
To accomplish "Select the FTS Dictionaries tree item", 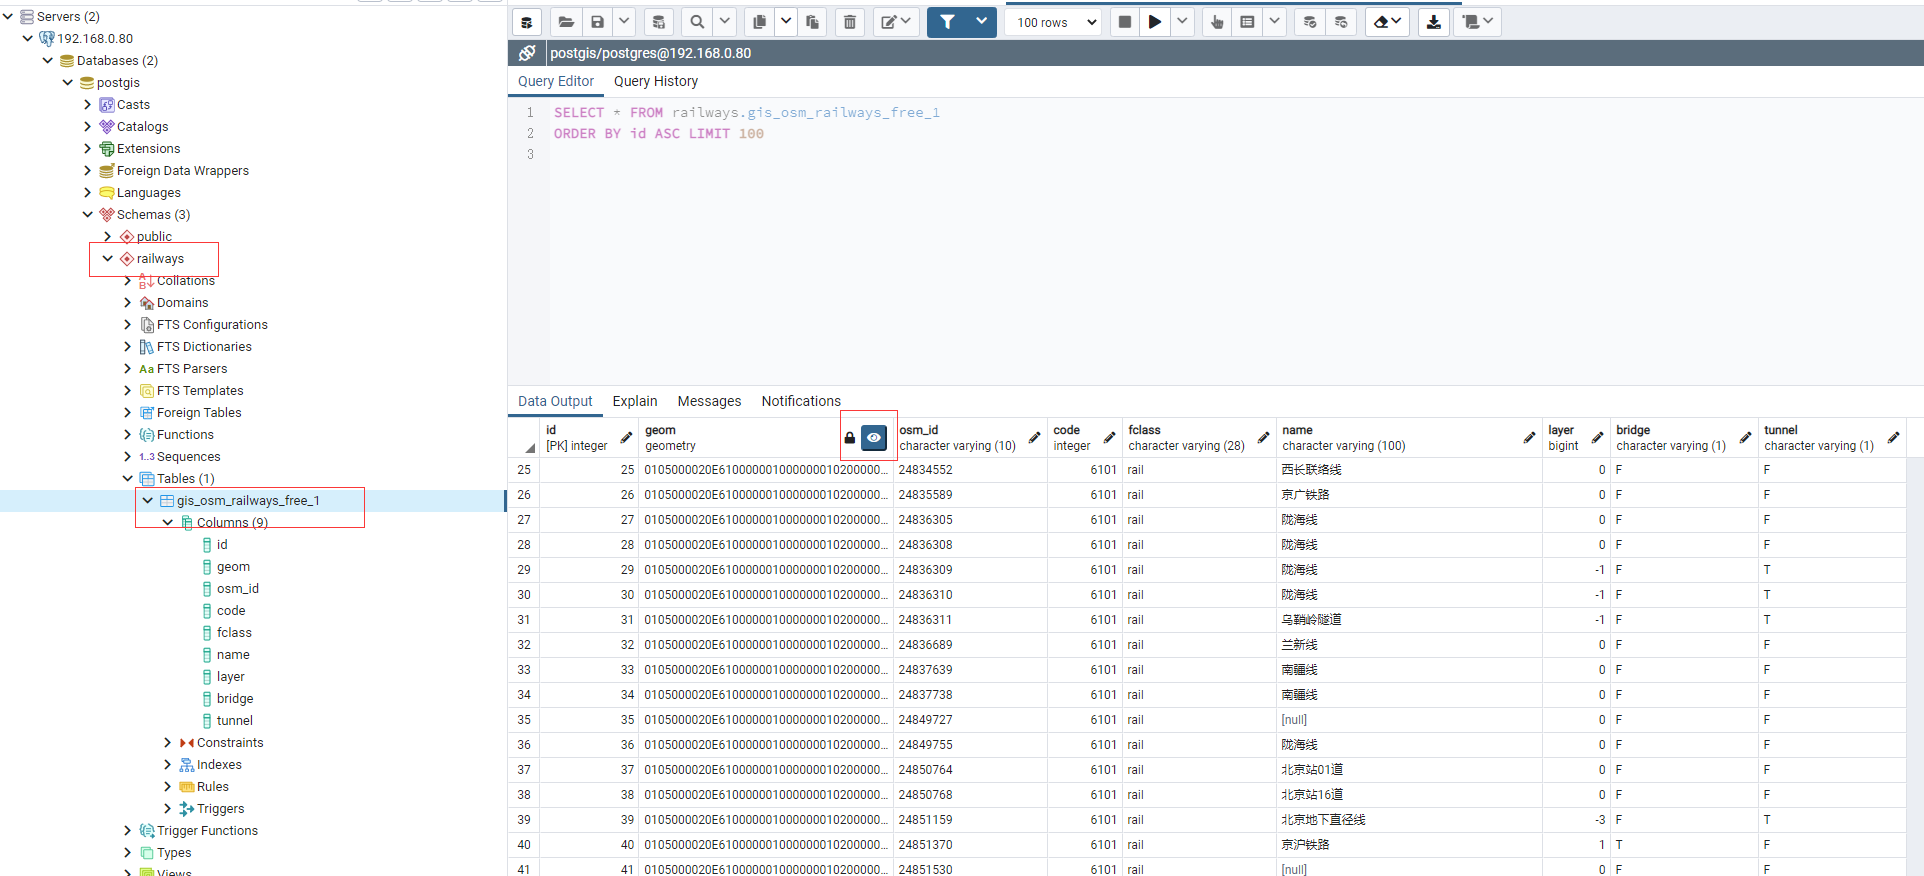I will click(x=204, y=346).
